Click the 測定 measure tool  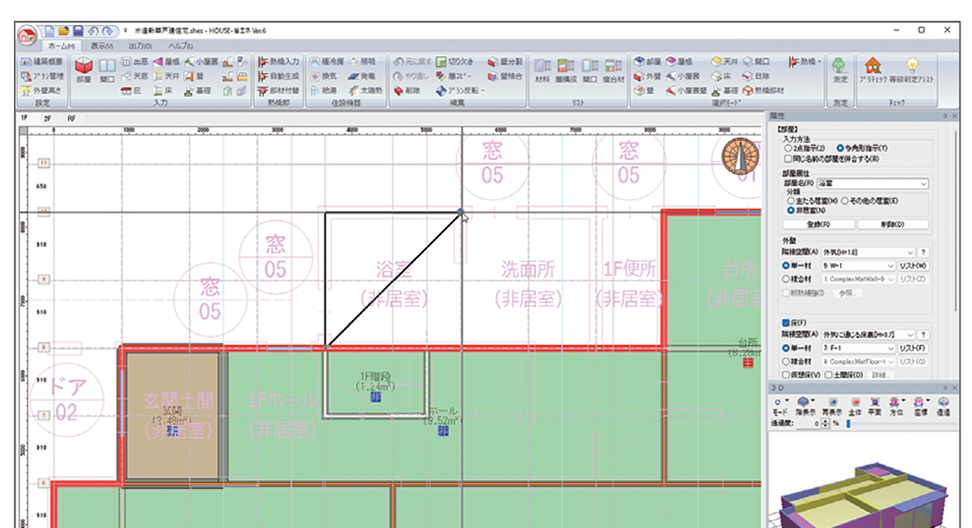[840, 72]
